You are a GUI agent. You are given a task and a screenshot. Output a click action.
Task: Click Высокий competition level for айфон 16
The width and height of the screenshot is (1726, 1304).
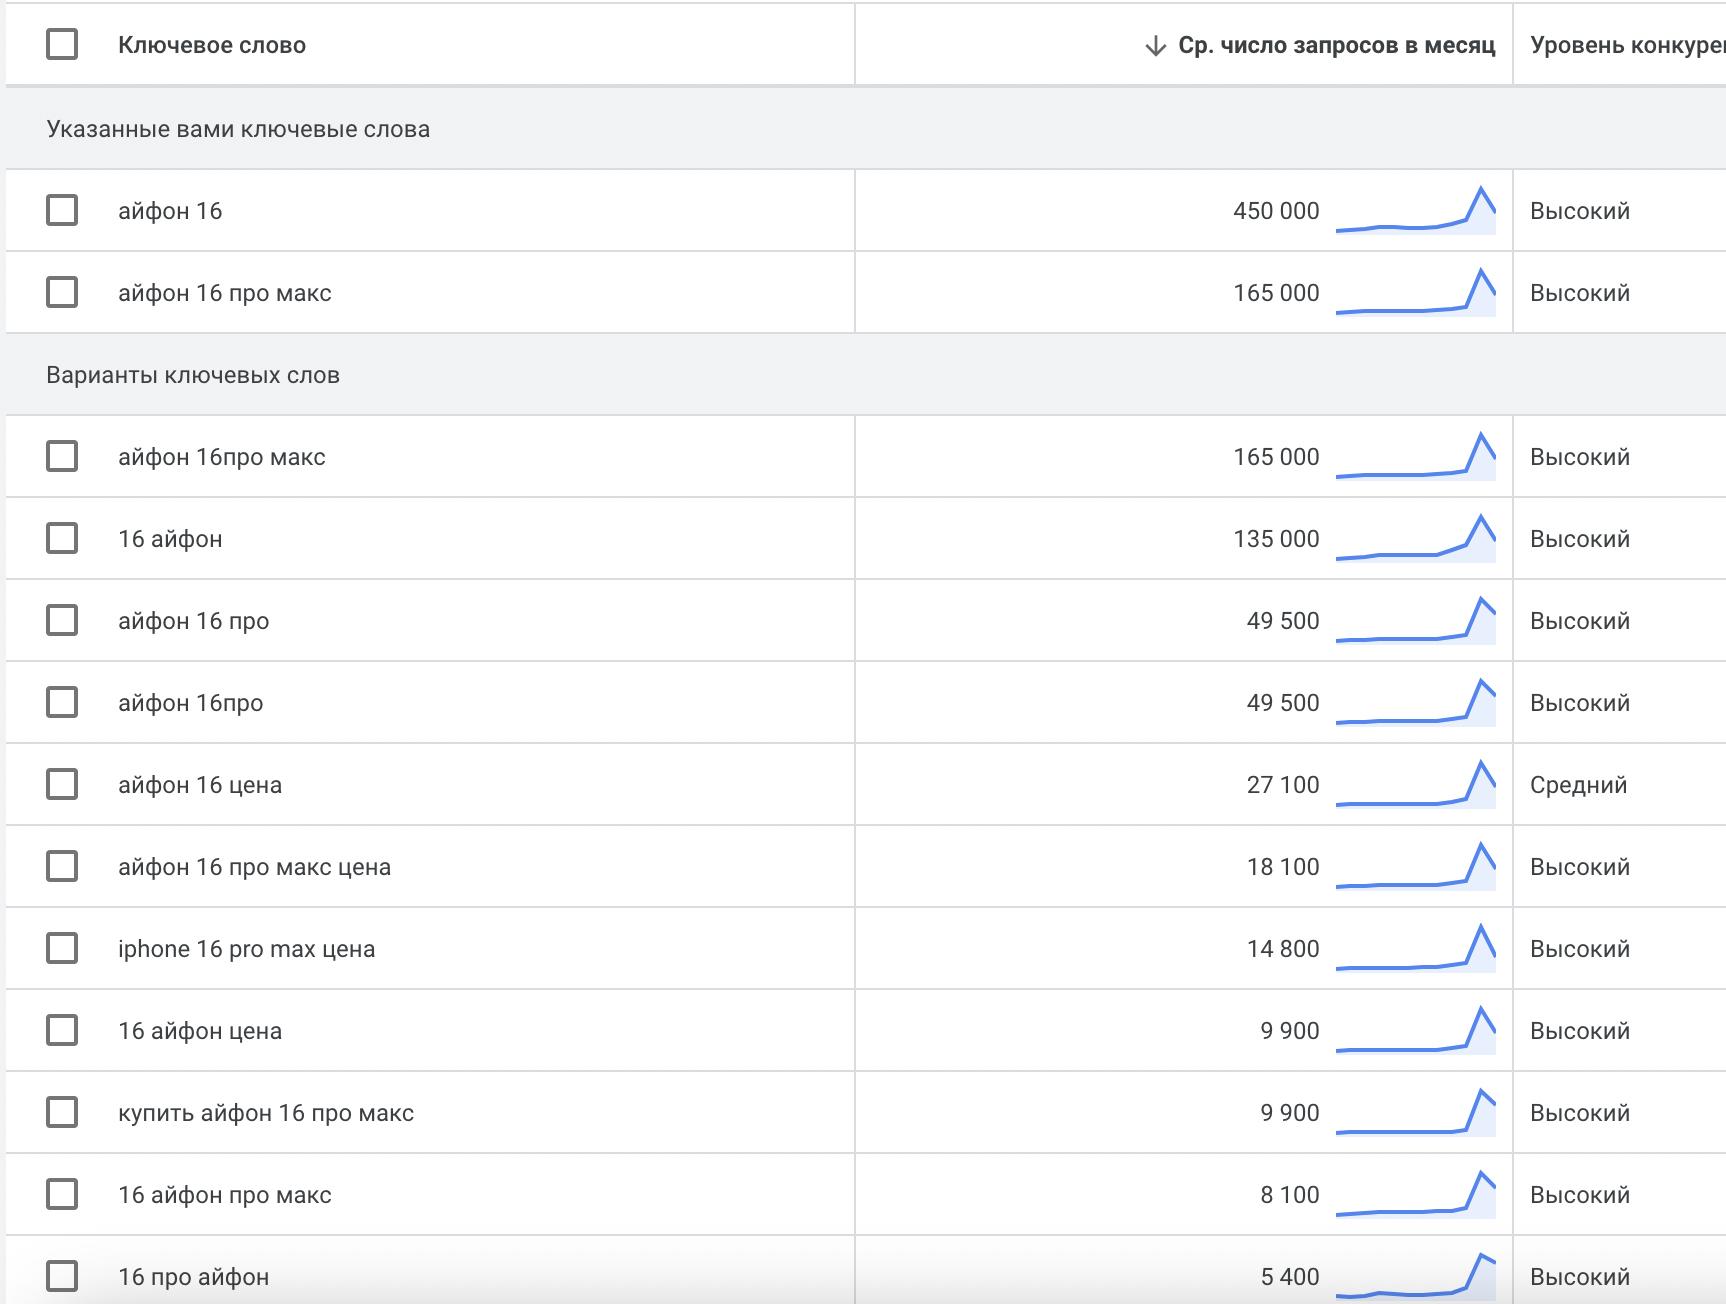[x=1580, y=211]
